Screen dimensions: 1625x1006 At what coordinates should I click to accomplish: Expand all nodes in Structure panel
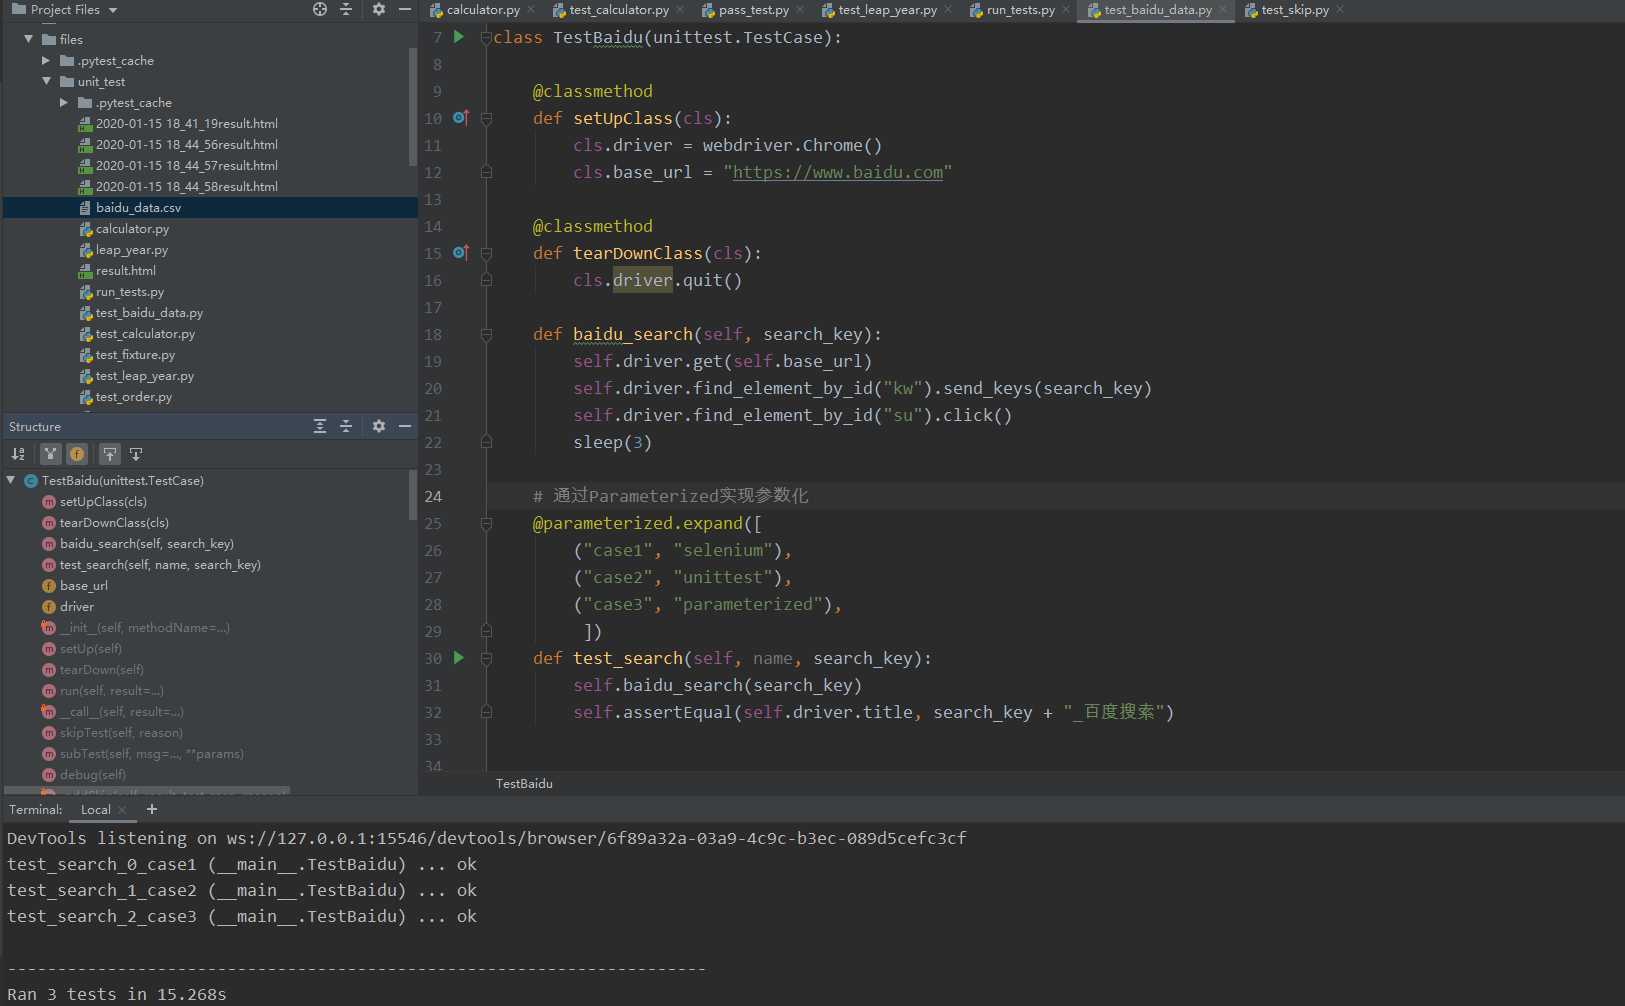(x=320, y=426)
